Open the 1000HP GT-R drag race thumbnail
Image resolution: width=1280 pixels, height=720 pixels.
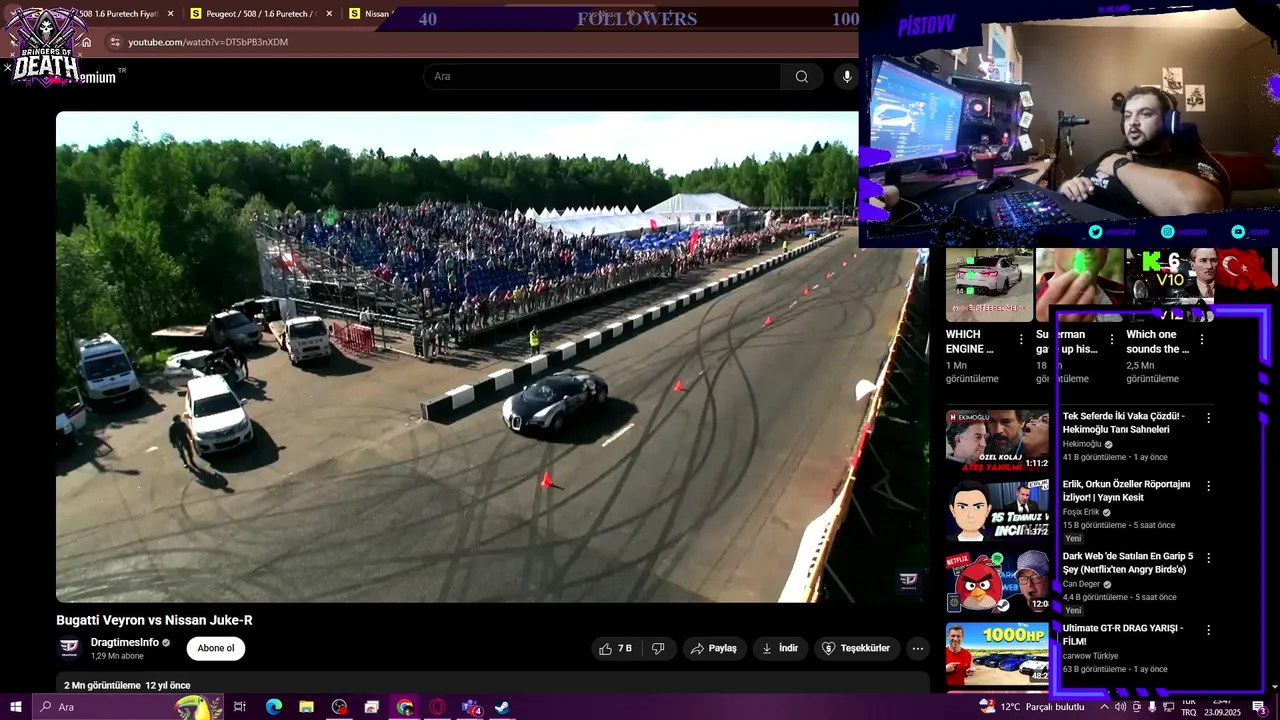(998, 653)
